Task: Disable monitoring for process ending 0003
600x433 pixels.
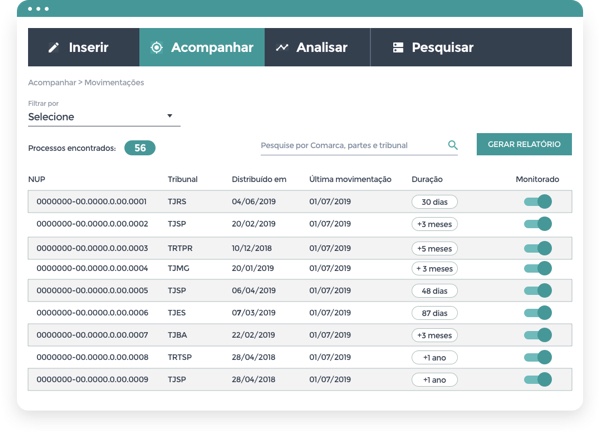Action: 538,248
